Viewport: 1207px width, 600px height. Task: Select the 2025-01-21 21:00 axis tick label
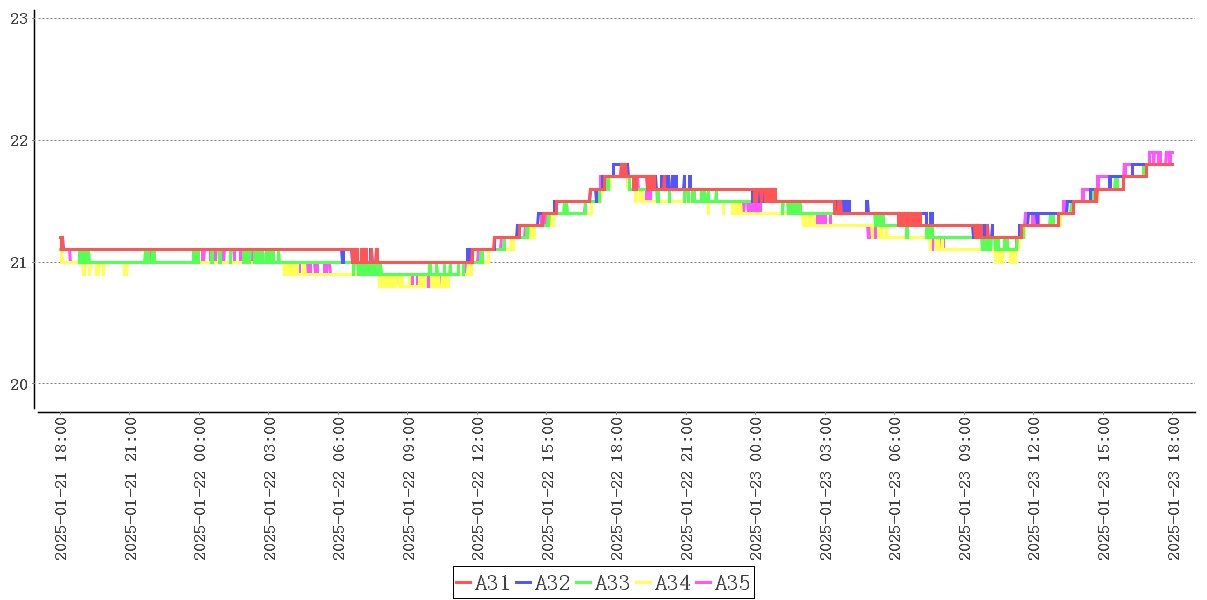click(131, 489)
